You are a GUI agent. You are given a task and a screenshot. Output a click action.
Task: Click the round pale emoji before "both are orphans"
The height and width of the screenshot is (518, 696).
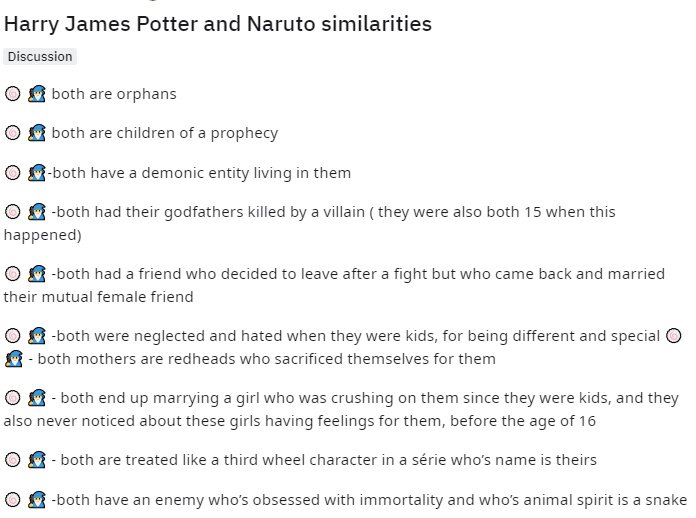pyautogui.click(x=13, y=94)
